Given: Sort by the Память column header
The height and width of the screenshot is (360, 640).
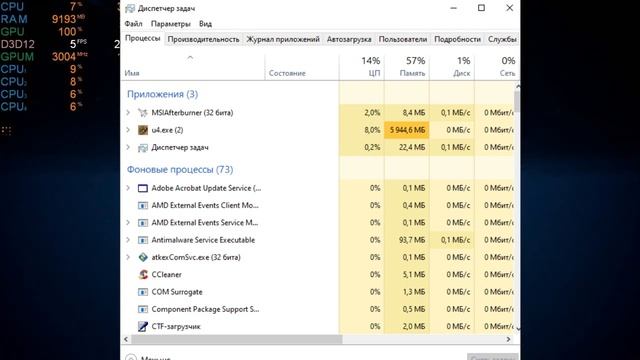Looking at the screenshot, I should [407, 67].
